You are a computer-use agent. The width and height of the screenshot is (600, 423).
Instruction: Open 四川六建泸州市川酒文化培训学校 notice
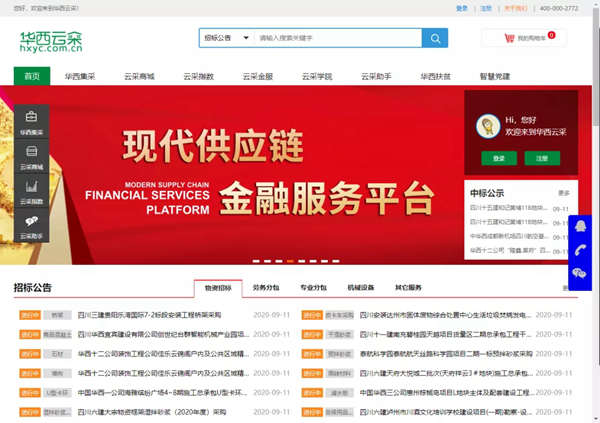445,412
